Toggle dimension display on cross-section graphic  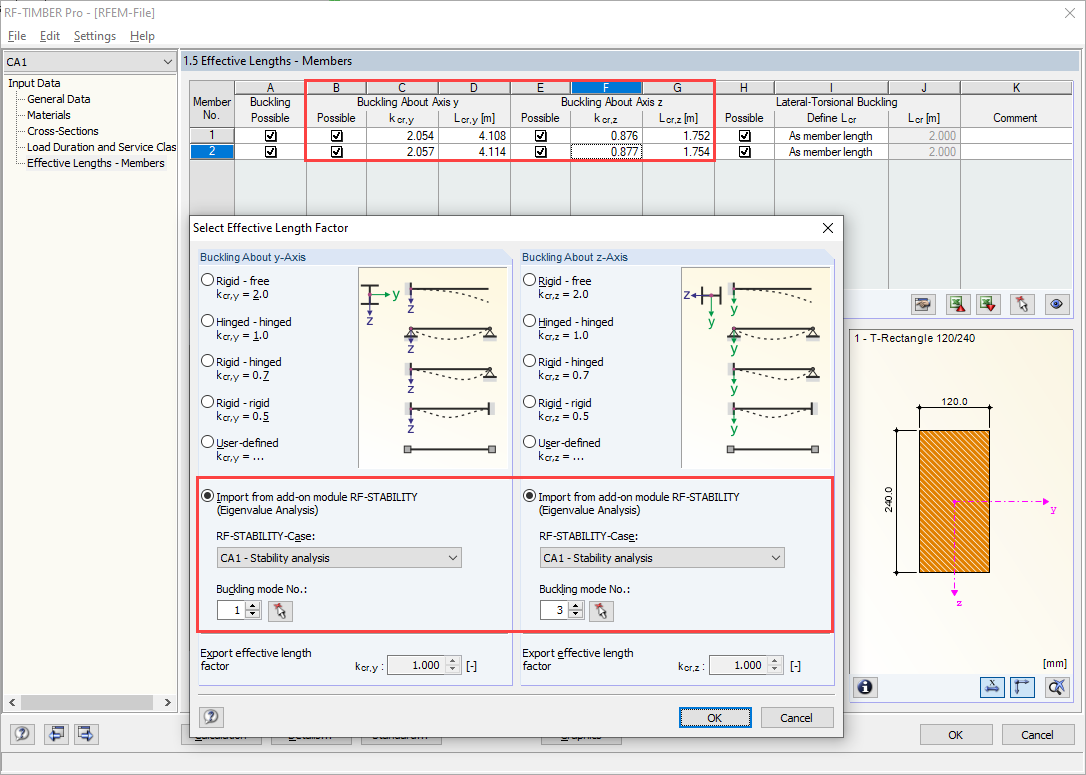tap(992, 687)
